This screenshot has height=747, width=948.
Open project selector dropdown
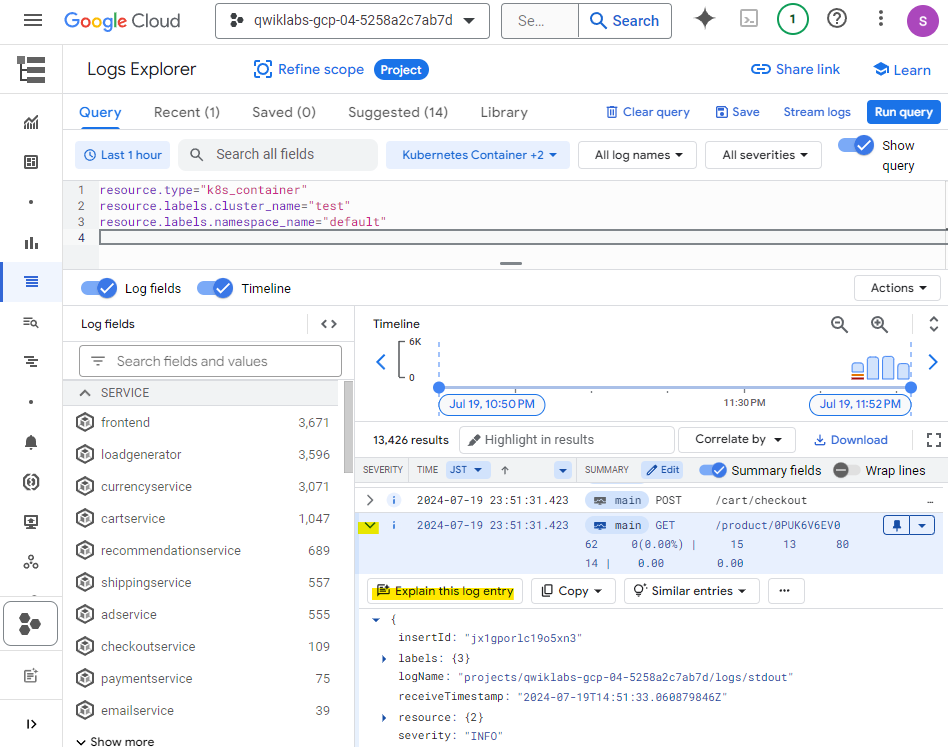[352, 21]
